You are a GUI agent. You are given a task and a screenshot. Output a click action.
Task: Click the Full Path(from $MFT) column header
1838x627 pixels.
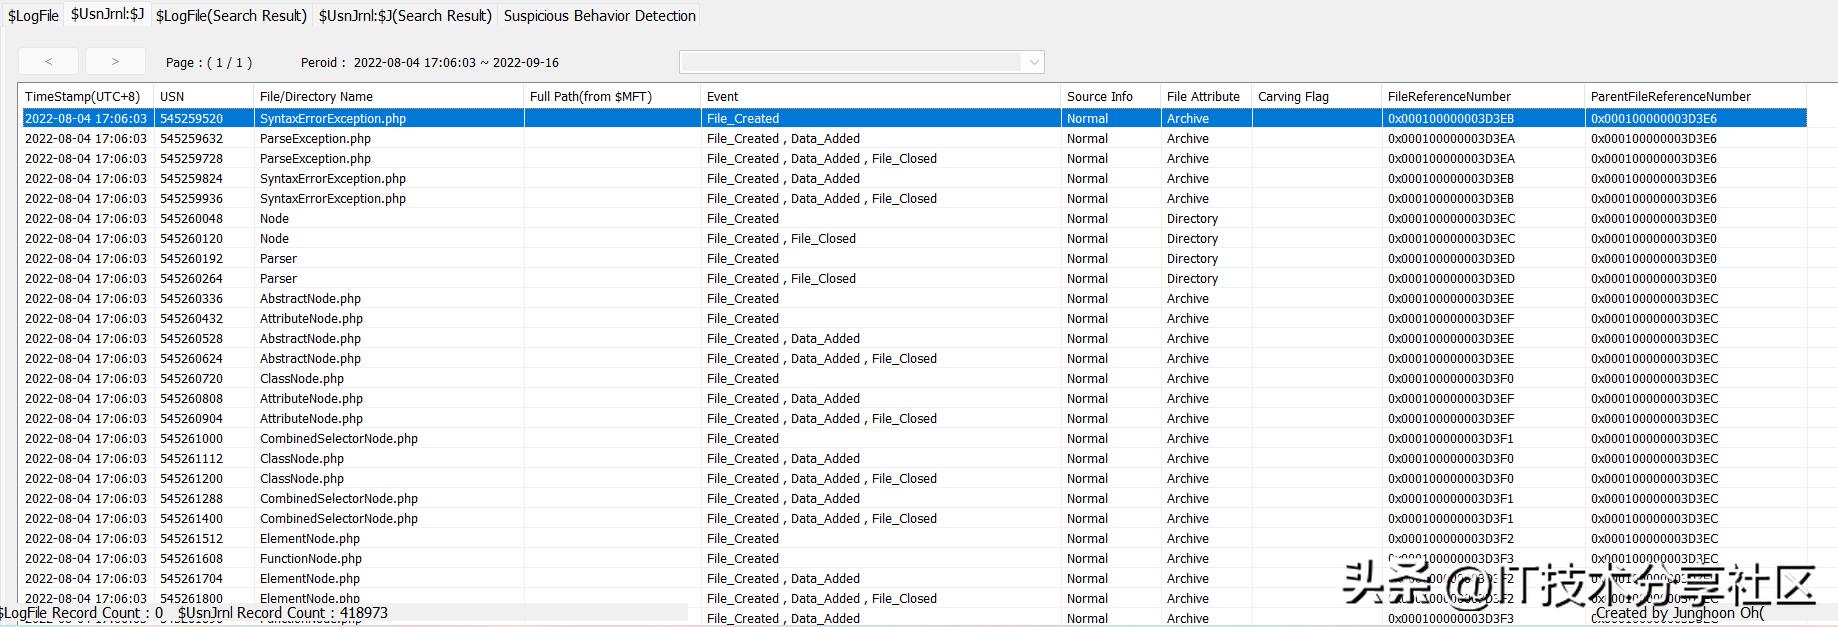click(590, 97)
